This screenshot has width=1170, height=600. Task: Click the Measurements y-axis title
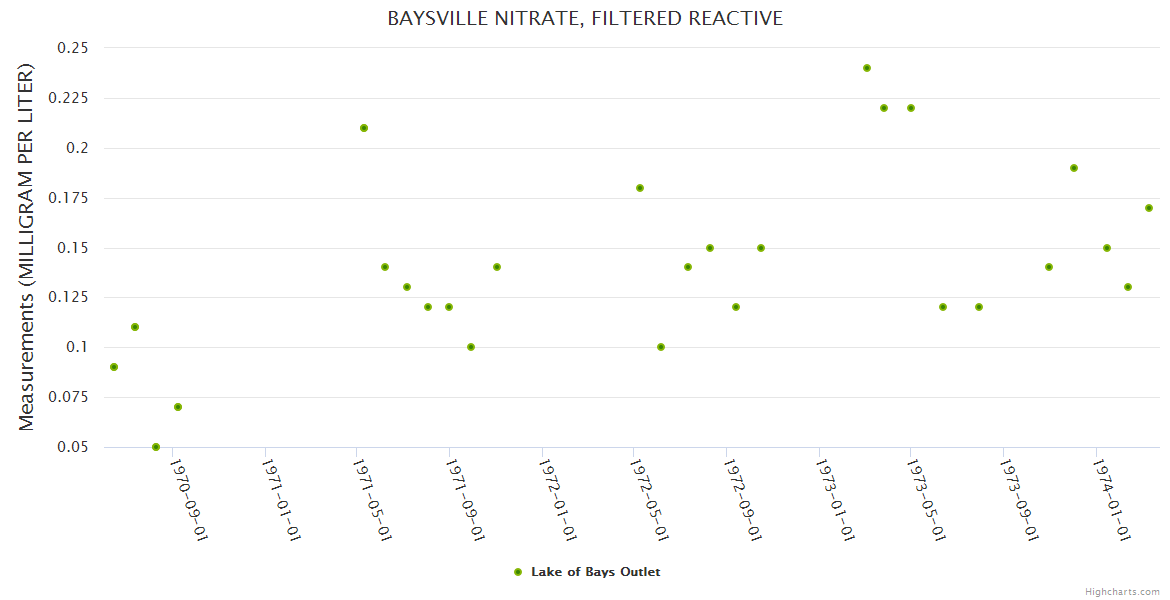(27, 248)
